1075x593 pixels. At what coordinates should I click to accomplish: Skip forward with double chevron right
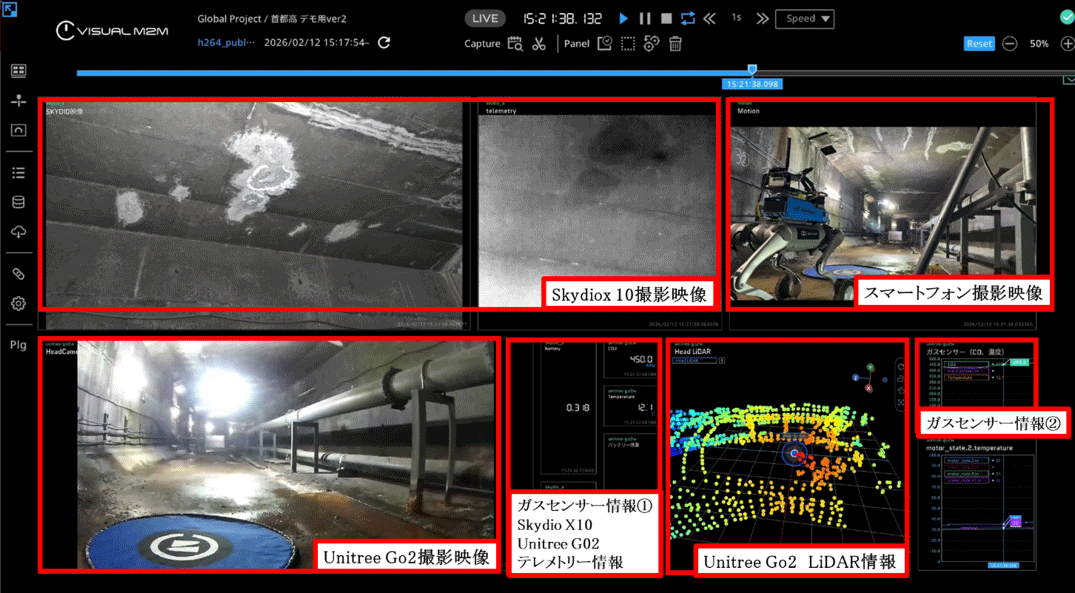(x=762, y=19)
